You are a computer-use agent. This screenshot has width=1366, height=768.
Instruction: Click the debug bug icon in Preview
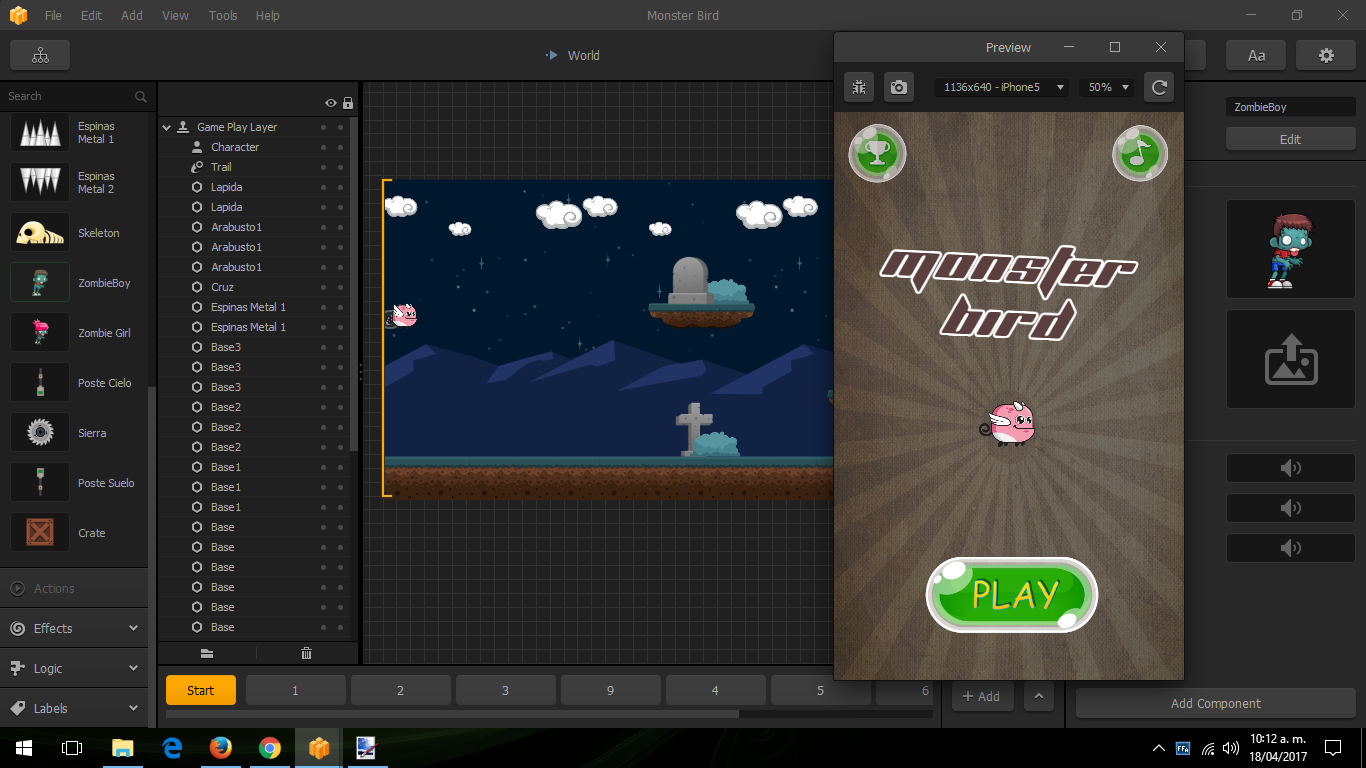tap(859, 87)
